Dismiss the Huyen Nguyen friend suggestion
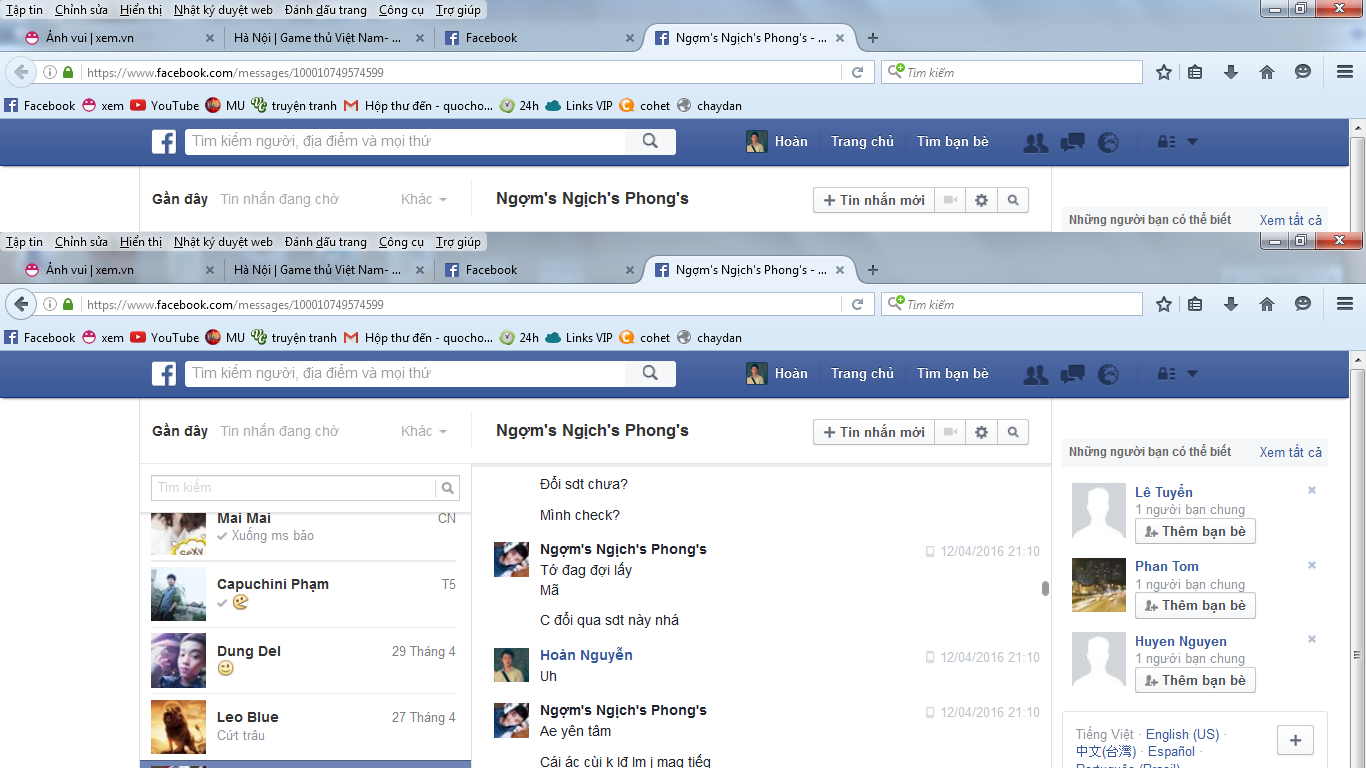Viewport: 1366px width, 768px height. tap(1312, 639)
